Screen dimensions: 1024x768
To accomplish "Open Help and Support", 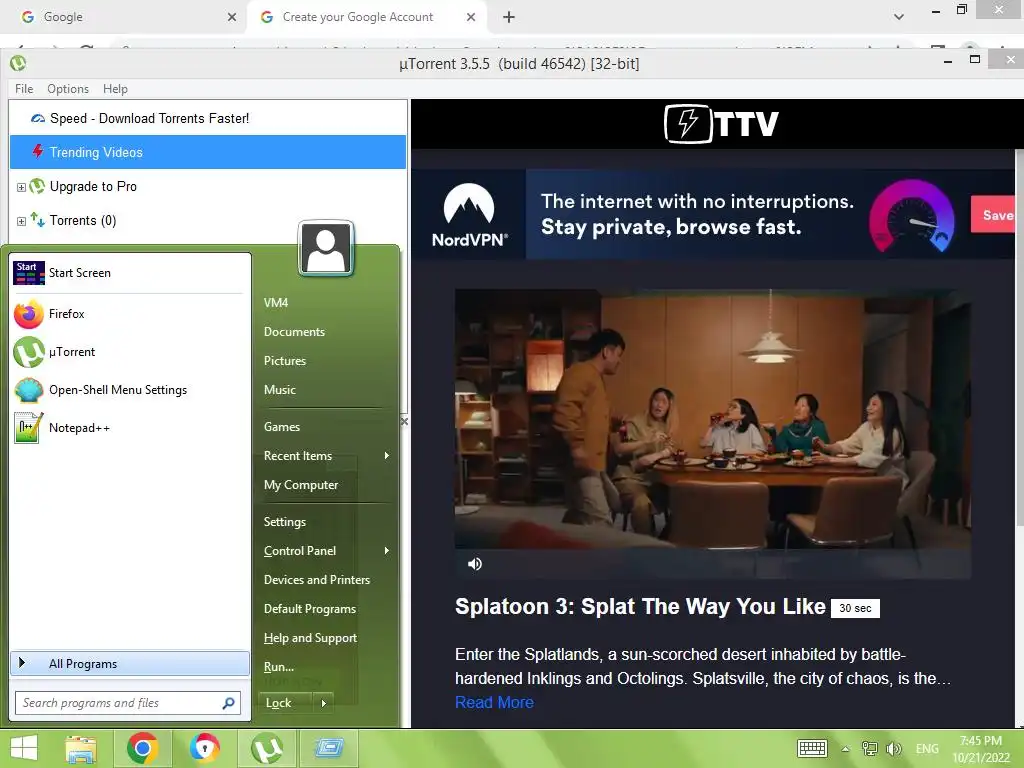I will point(310,638).
